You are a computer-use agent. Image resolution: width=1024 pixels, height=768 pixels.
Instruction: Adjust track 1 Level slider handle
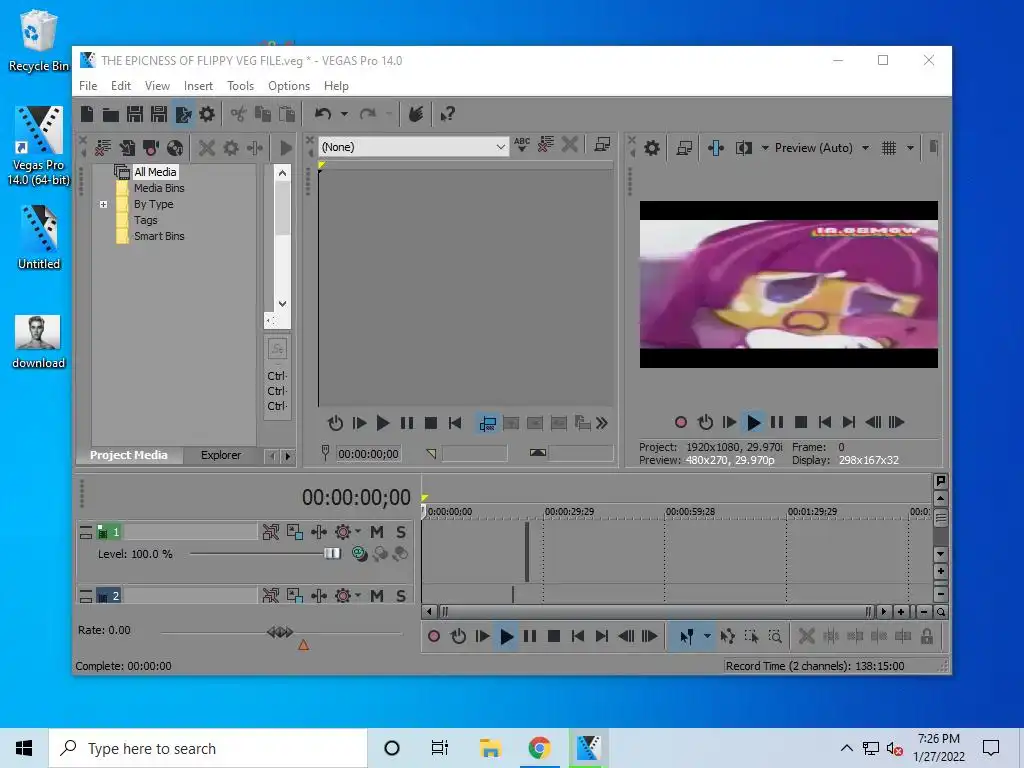coord(332,554)
